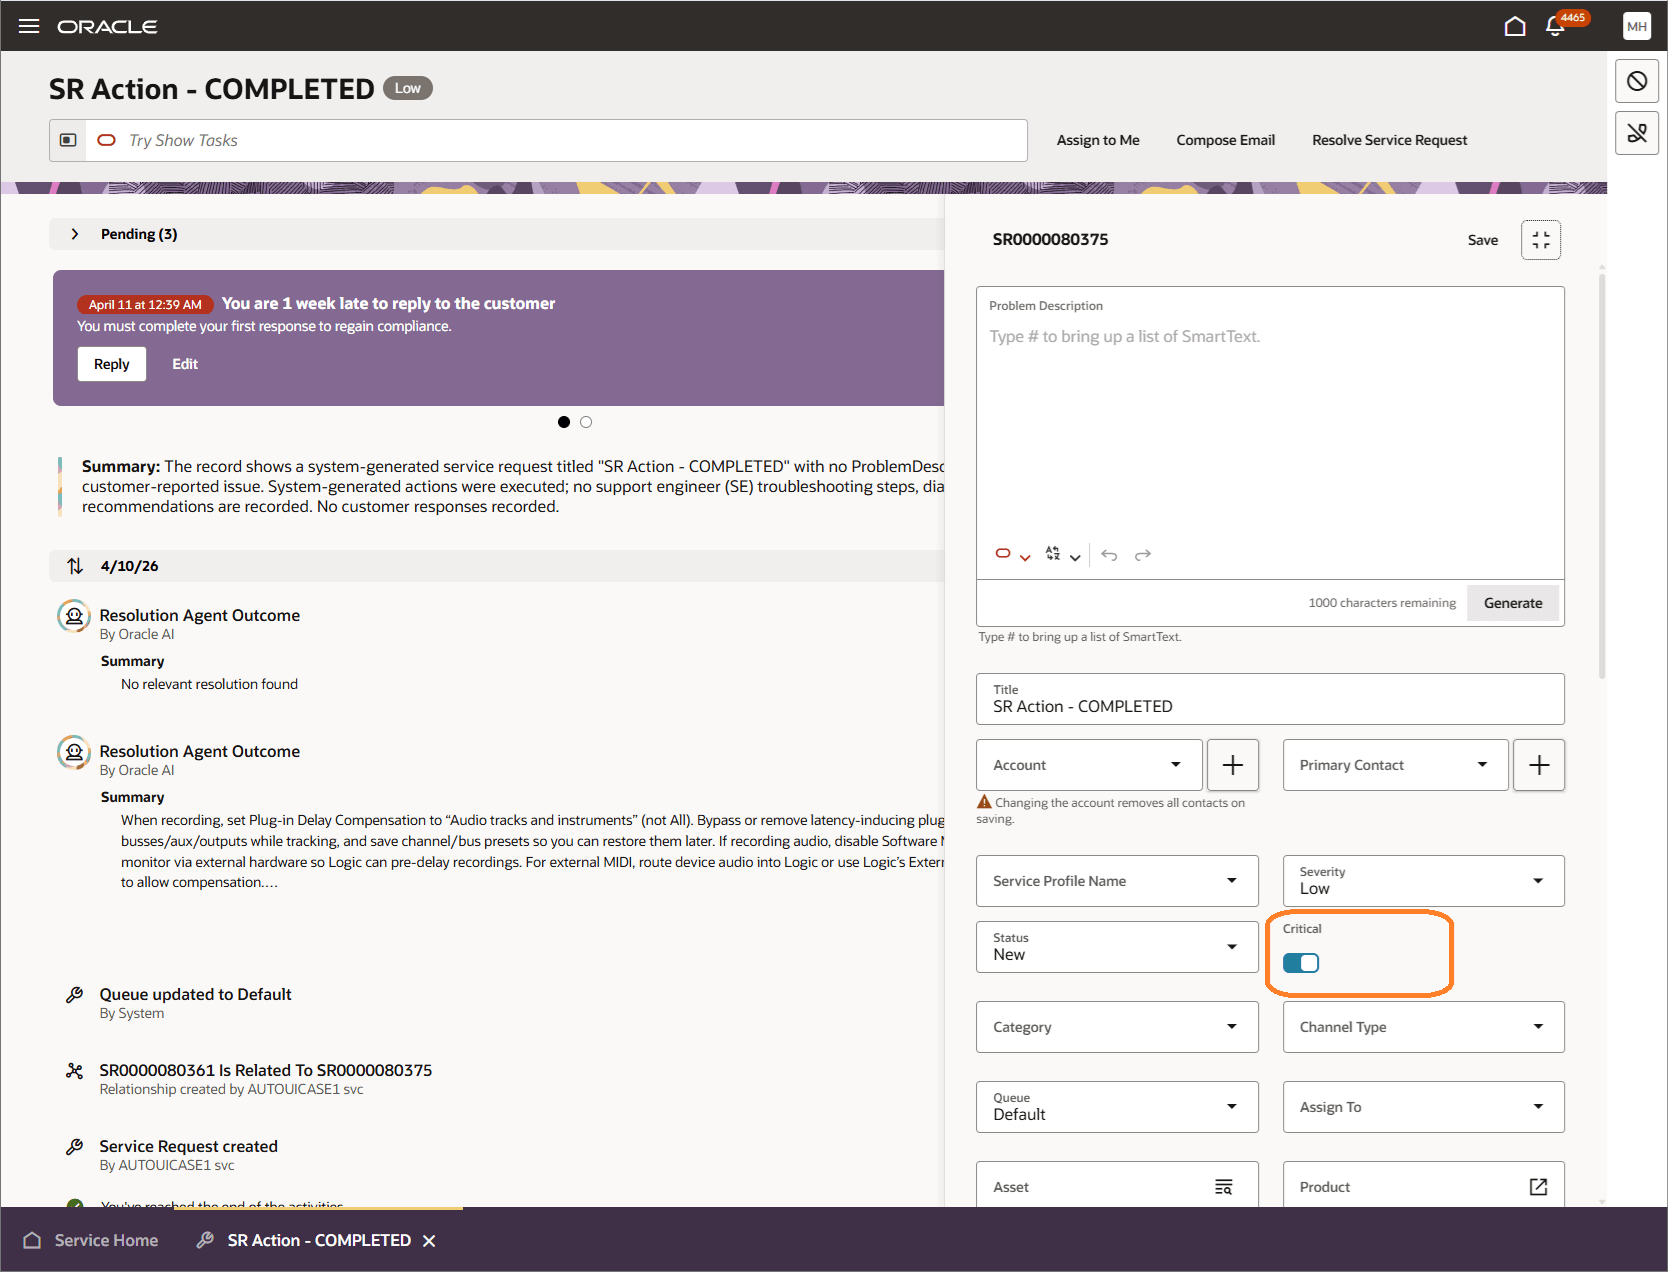
Task: Click the wrench icon beside Queue updated to Default
Action: 74,995
